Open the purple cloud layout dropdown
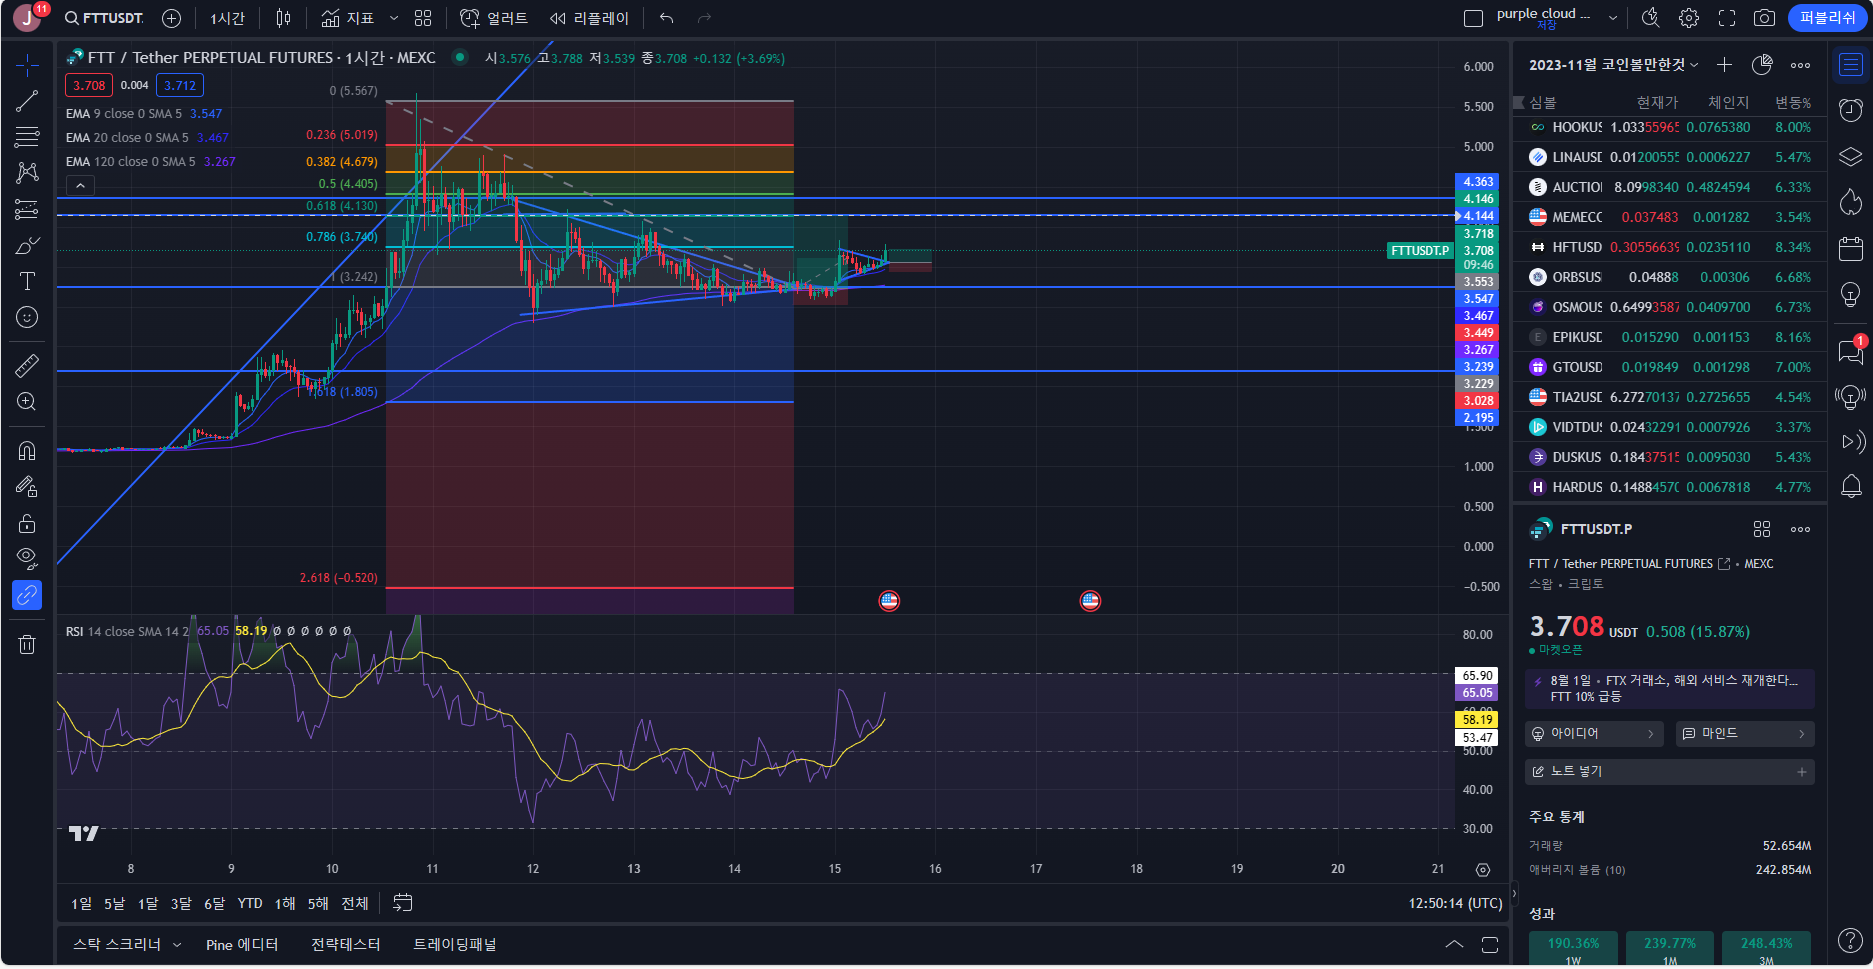 coord(1613,18)
